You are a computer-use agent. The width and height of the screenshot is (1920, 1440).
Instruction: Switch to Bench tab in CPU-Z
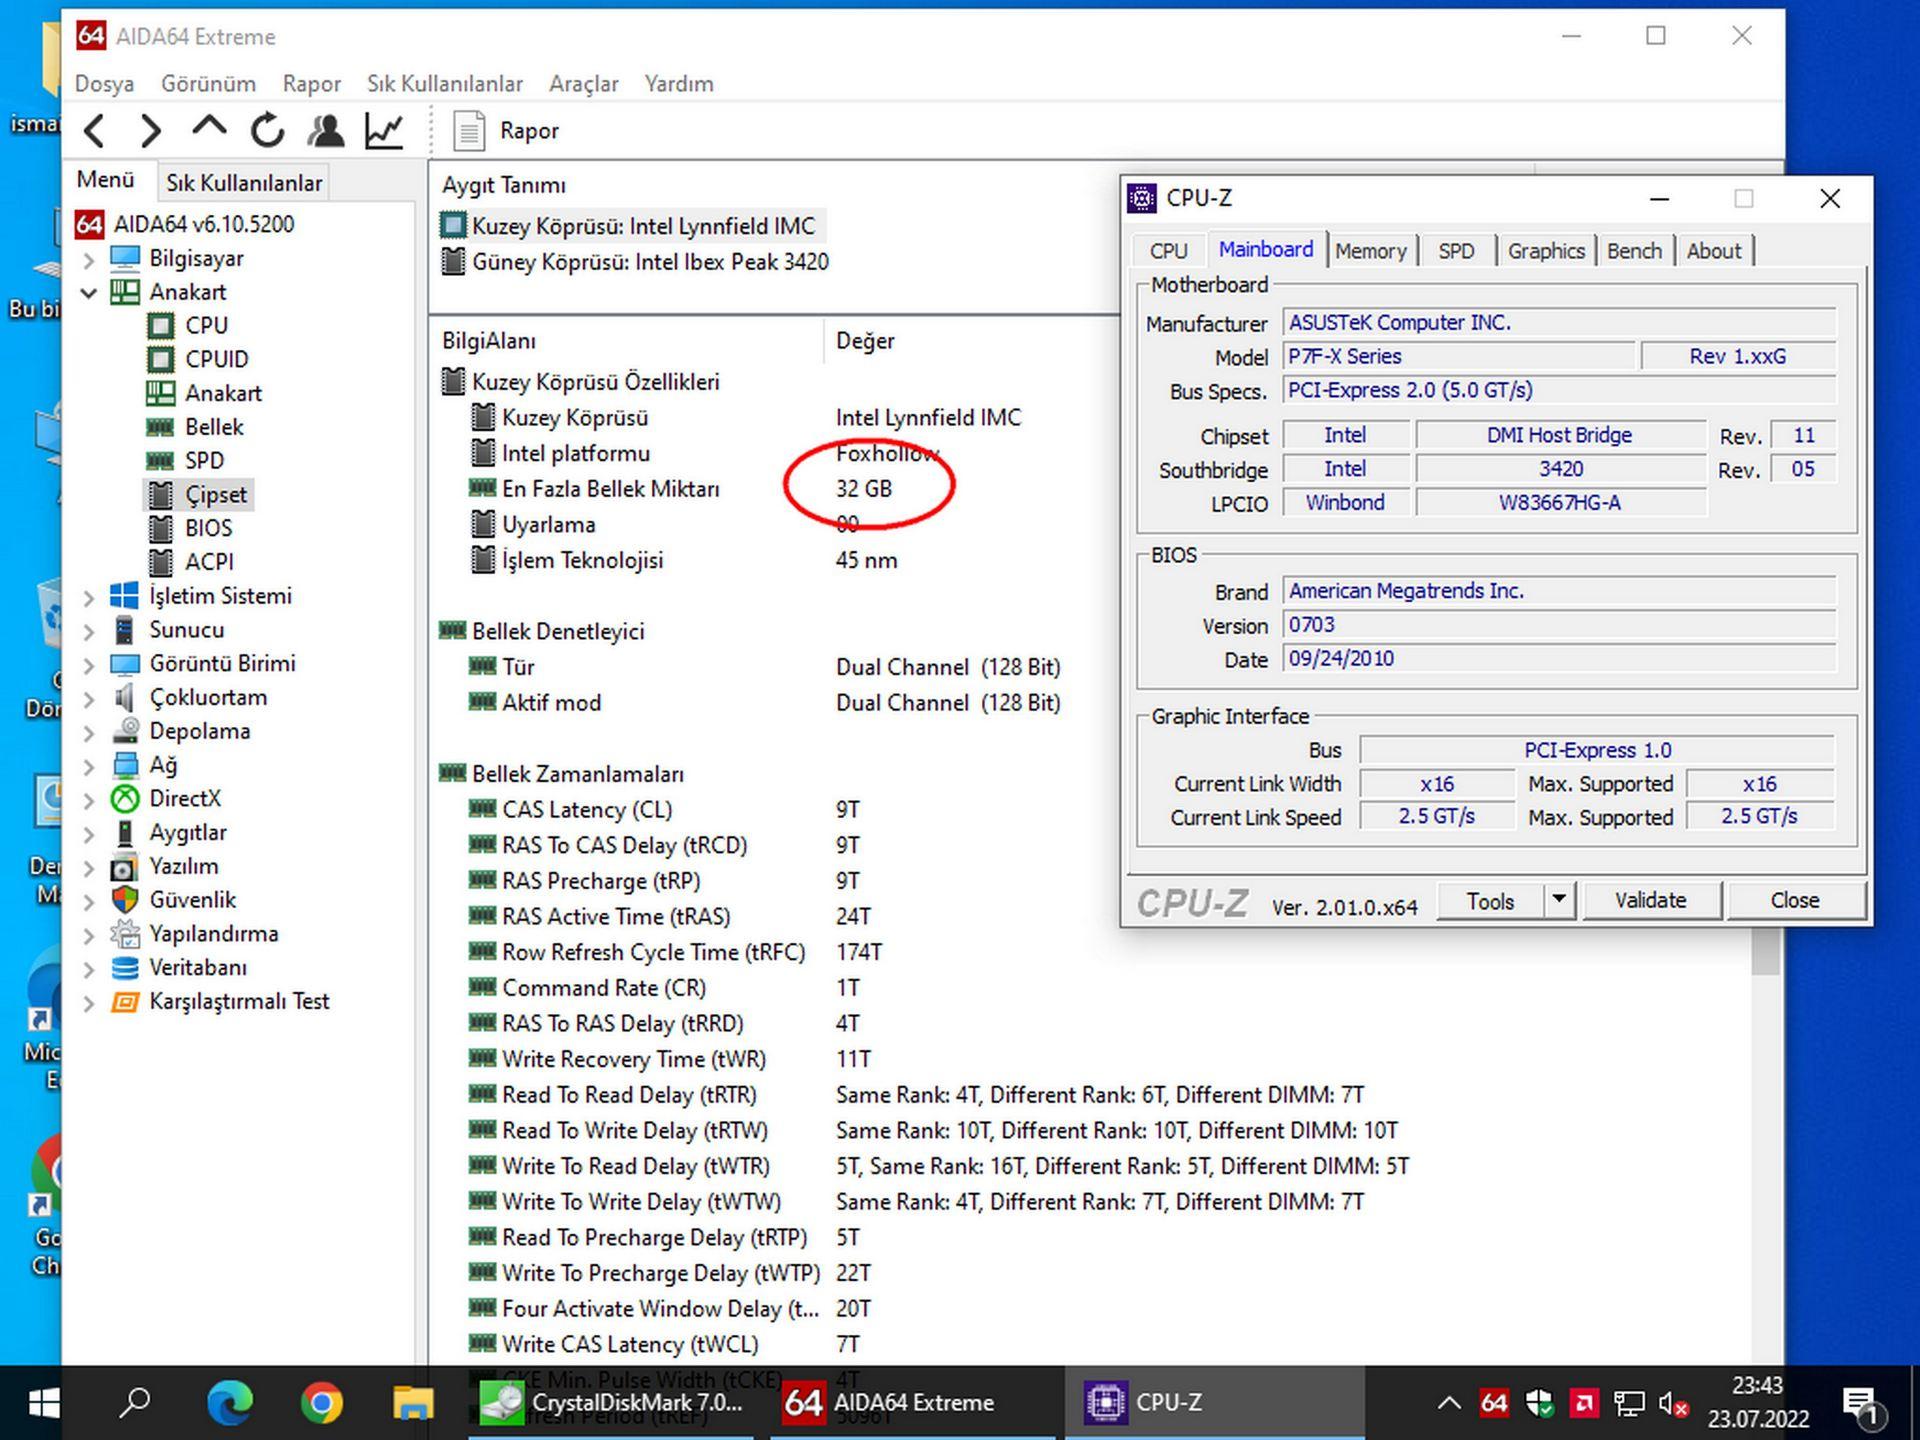click(x=1634, y=251)
